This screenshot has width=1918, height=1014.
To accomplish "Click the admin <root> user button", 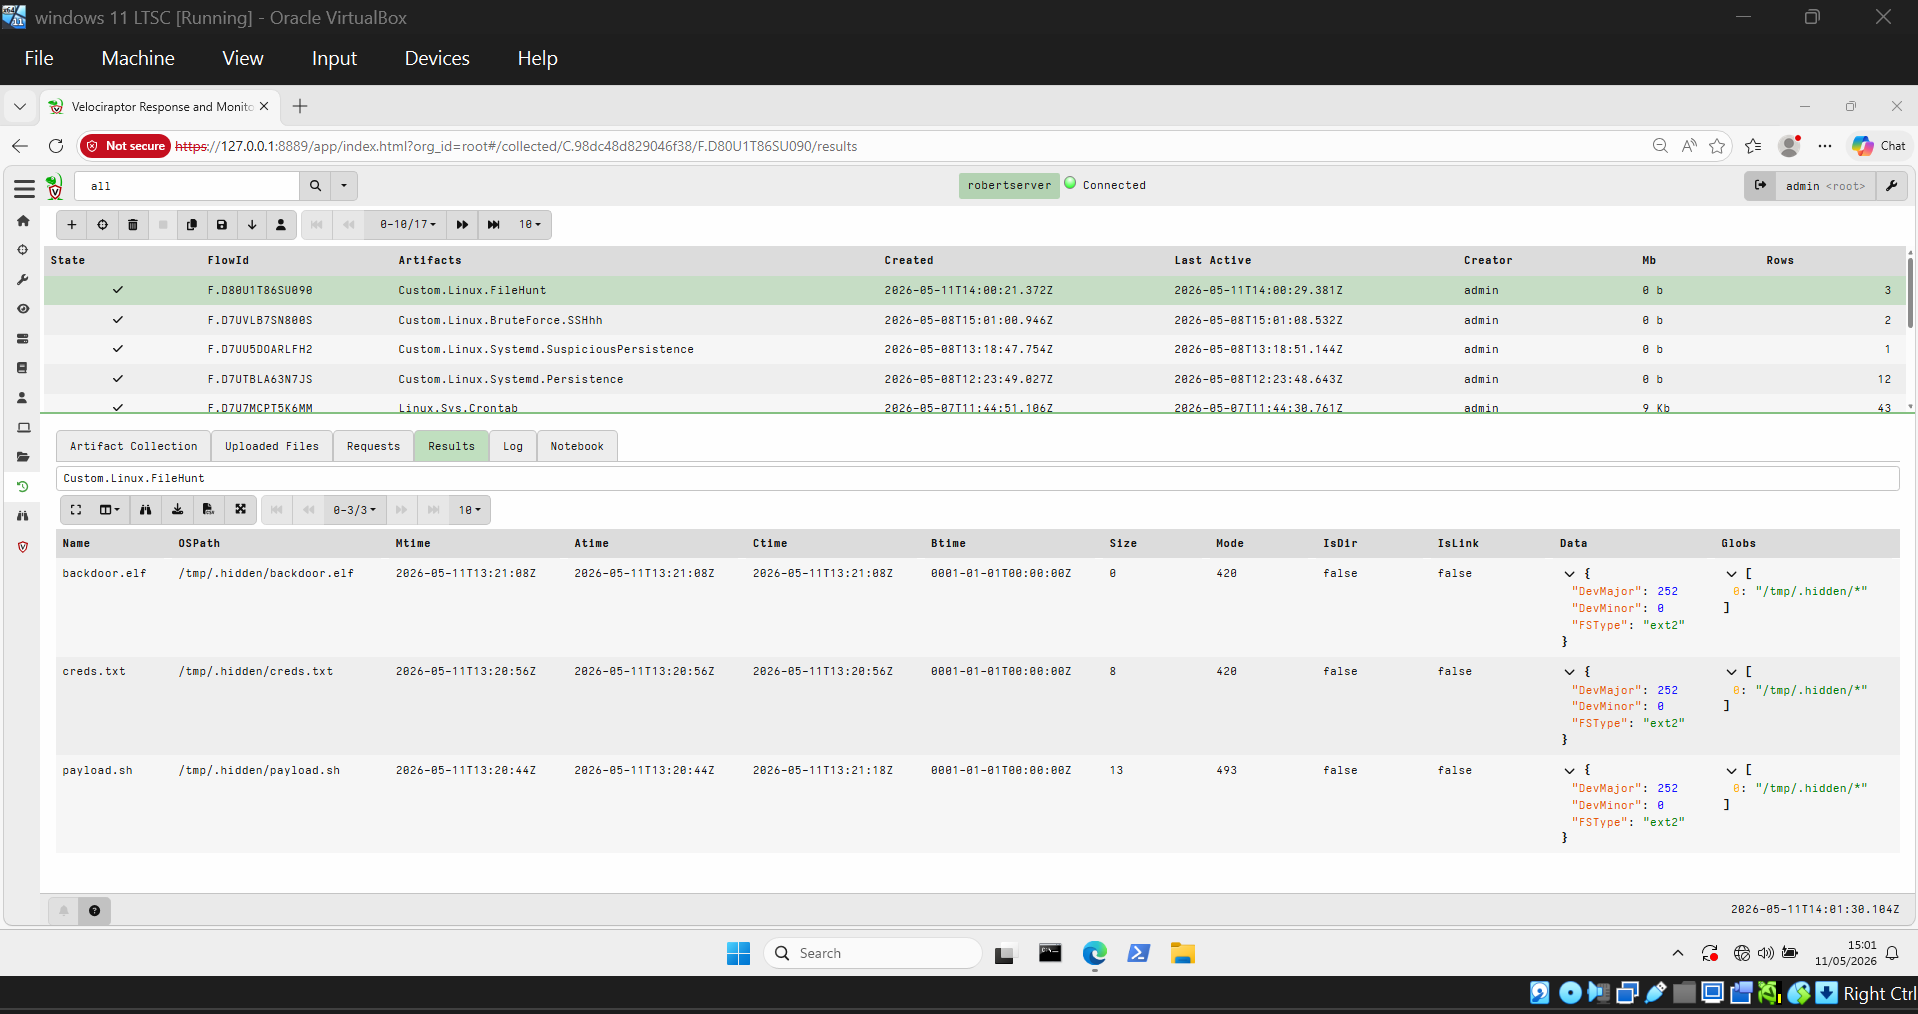I will 1825,186.
